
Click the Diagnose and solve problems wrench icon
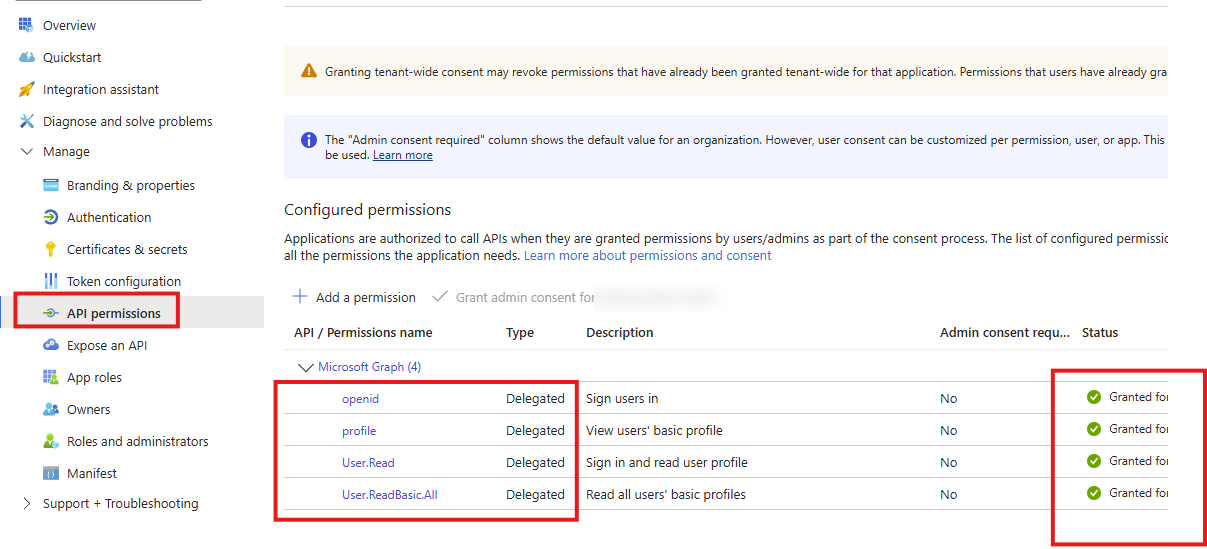26,121
